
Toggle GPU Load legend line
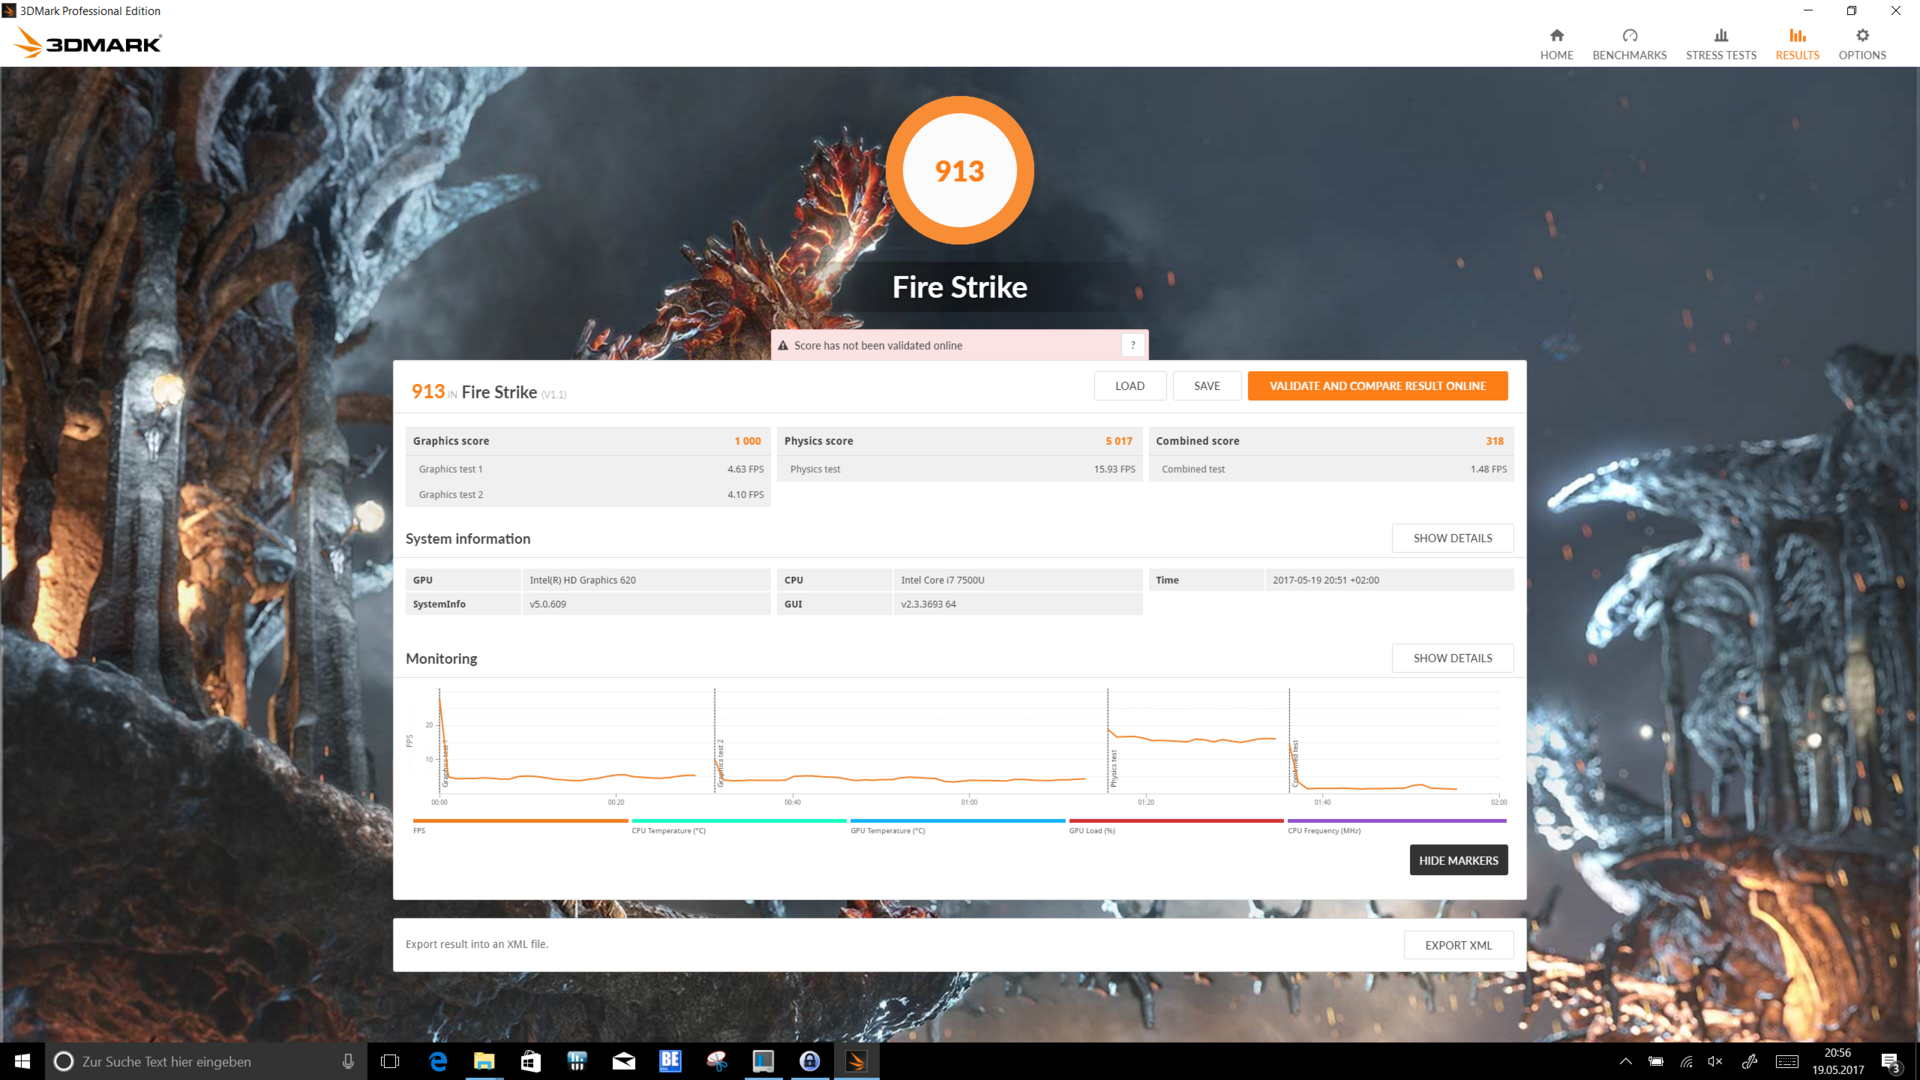(x=1176, y=821)
